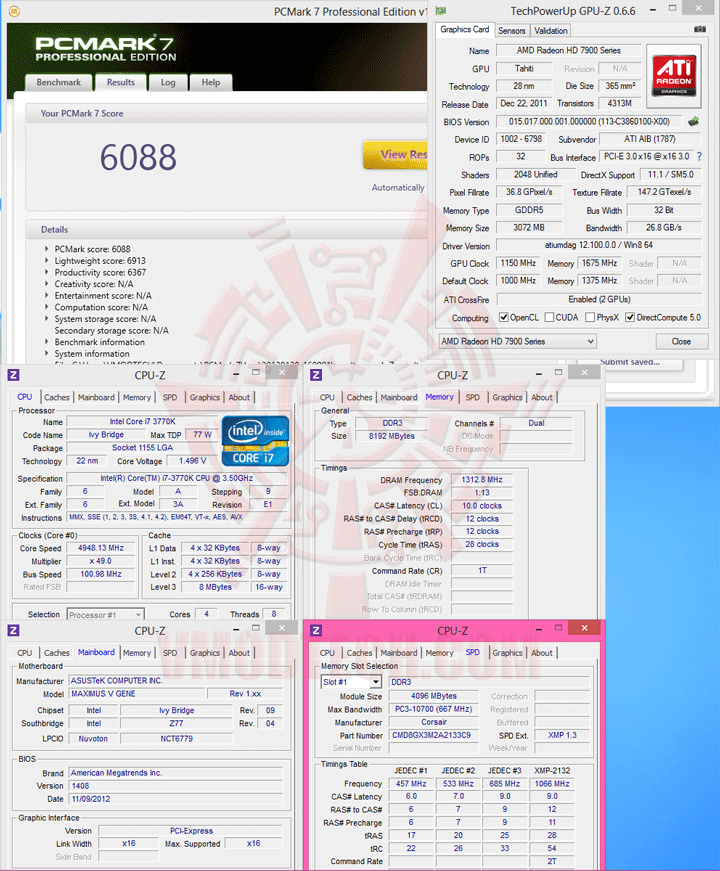This screenshot has width=720, height=871.
Task: Click the Memory Size value 3072 MB
Action: 529,227
